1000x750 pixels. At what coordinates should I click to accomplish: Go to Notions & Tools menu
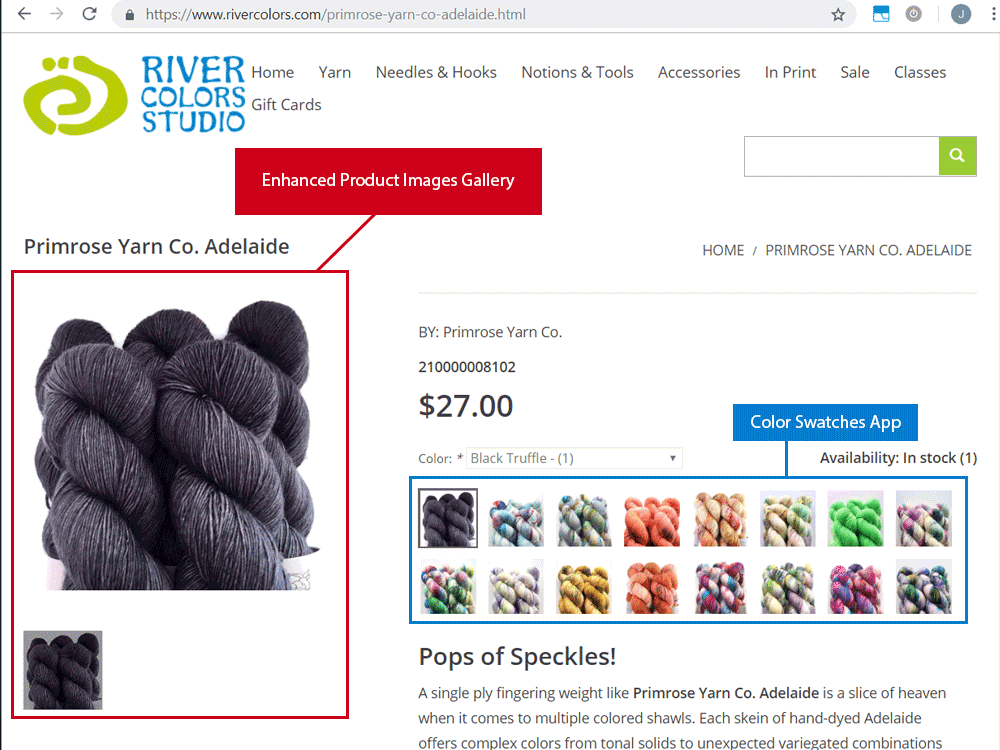click(x=577, y=73)
